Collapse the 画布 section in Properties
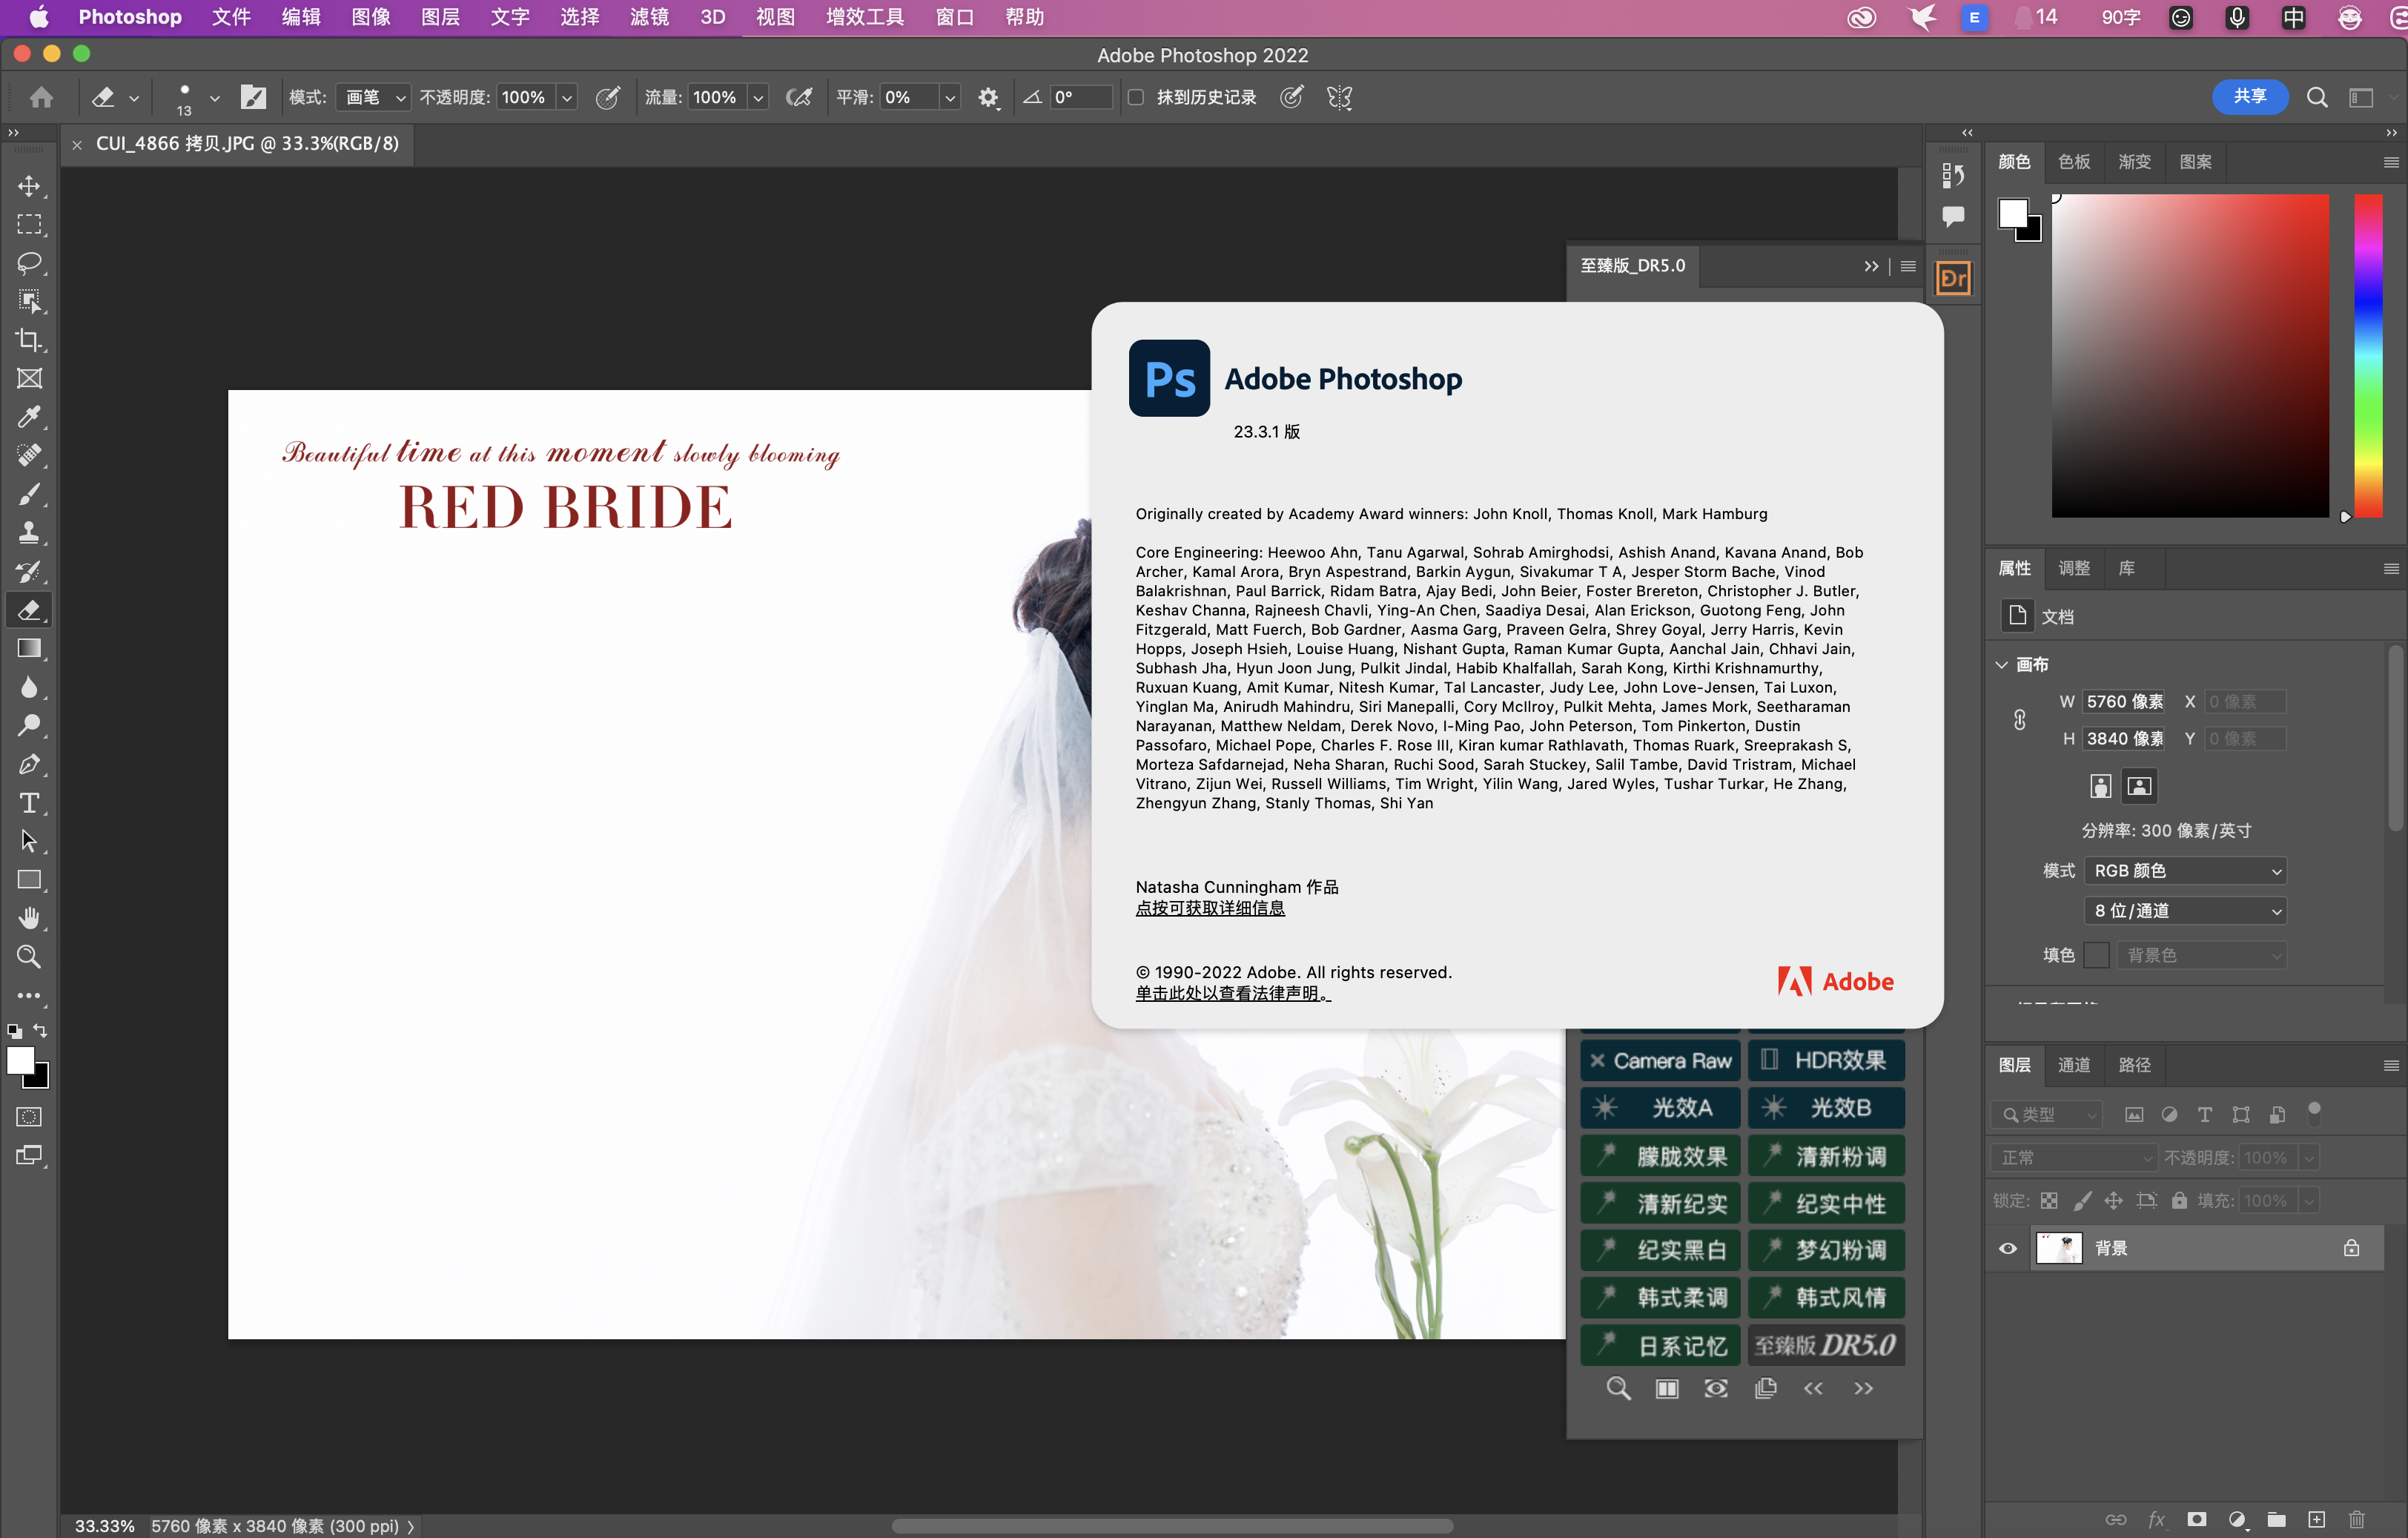 click(2002, 664)
